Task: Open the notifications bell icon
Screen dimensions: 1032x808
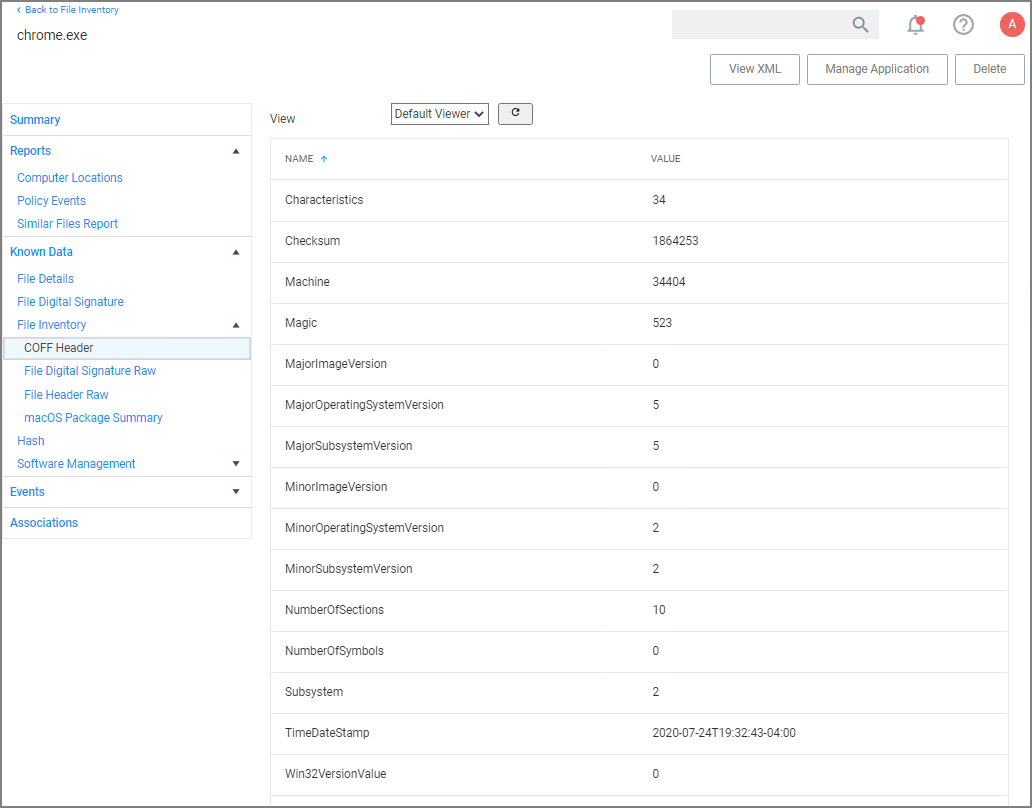Action: tap(915, 25)
